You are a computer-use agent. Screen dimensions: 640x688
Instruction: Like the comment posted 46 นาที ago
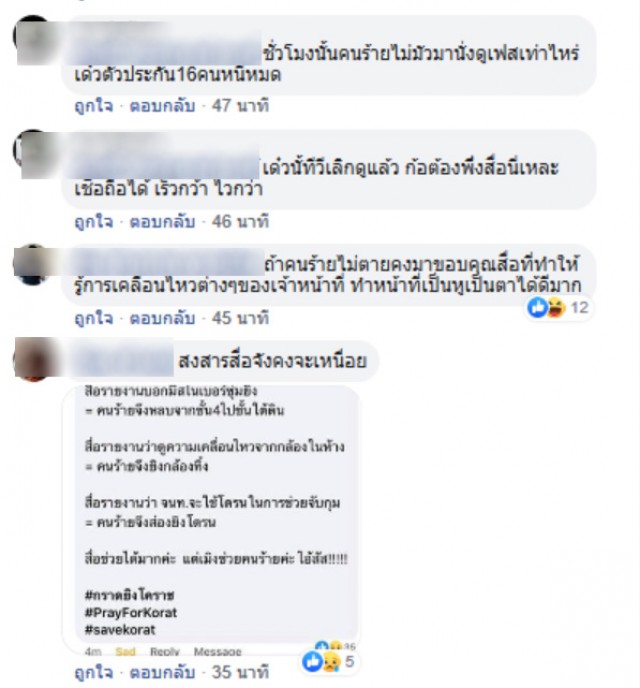pos(93,222)
